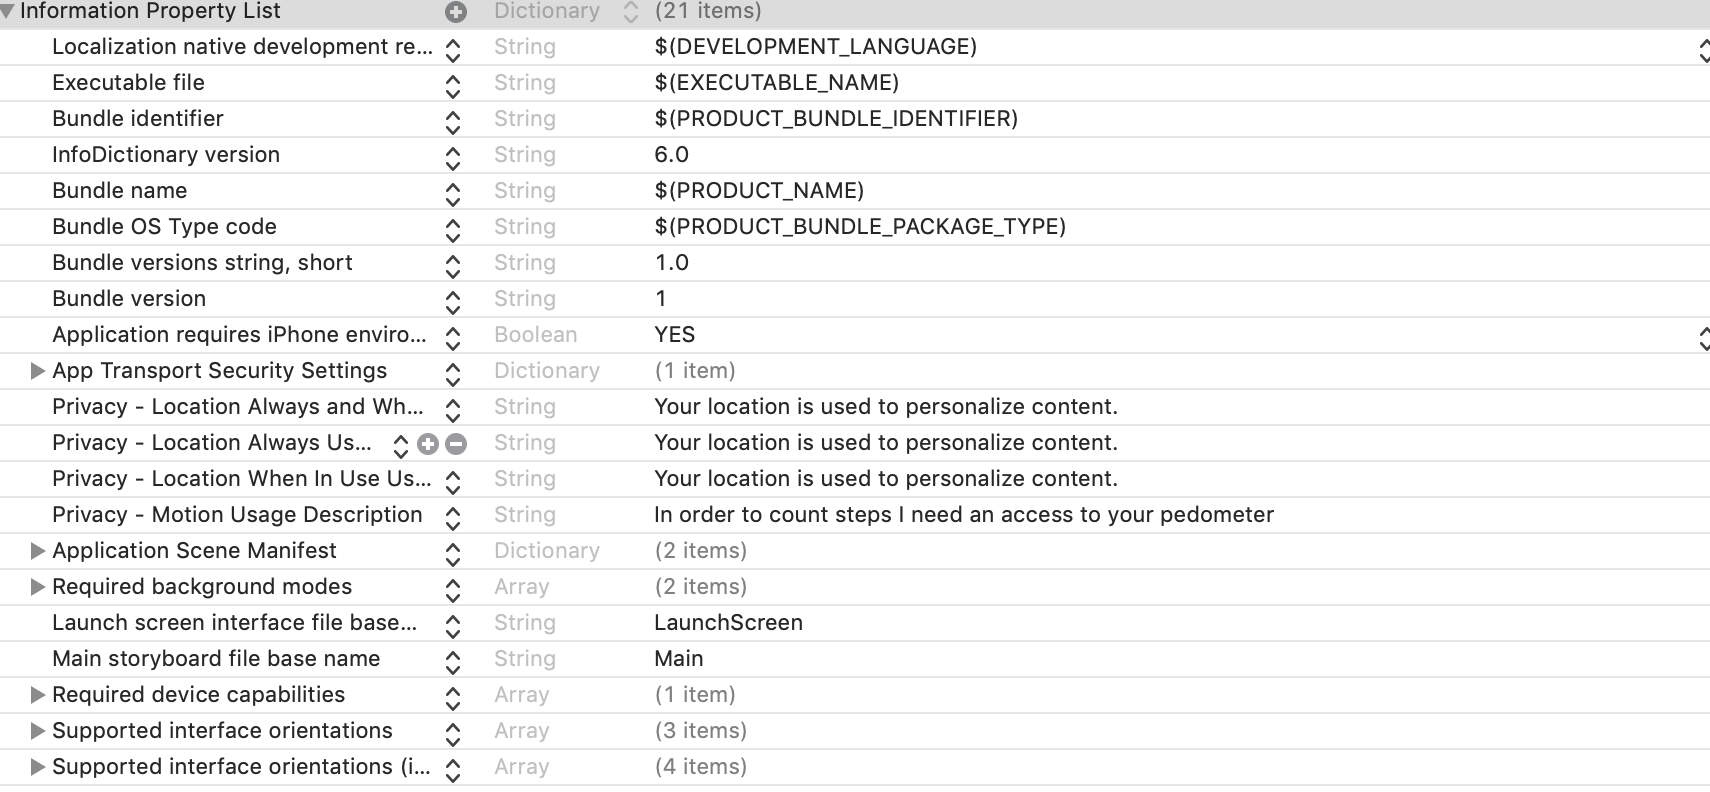This screenshot has width=1710, height=792.
Task: Click key stepper for Main storyboard file base name
Action: [x=453, y=660]
